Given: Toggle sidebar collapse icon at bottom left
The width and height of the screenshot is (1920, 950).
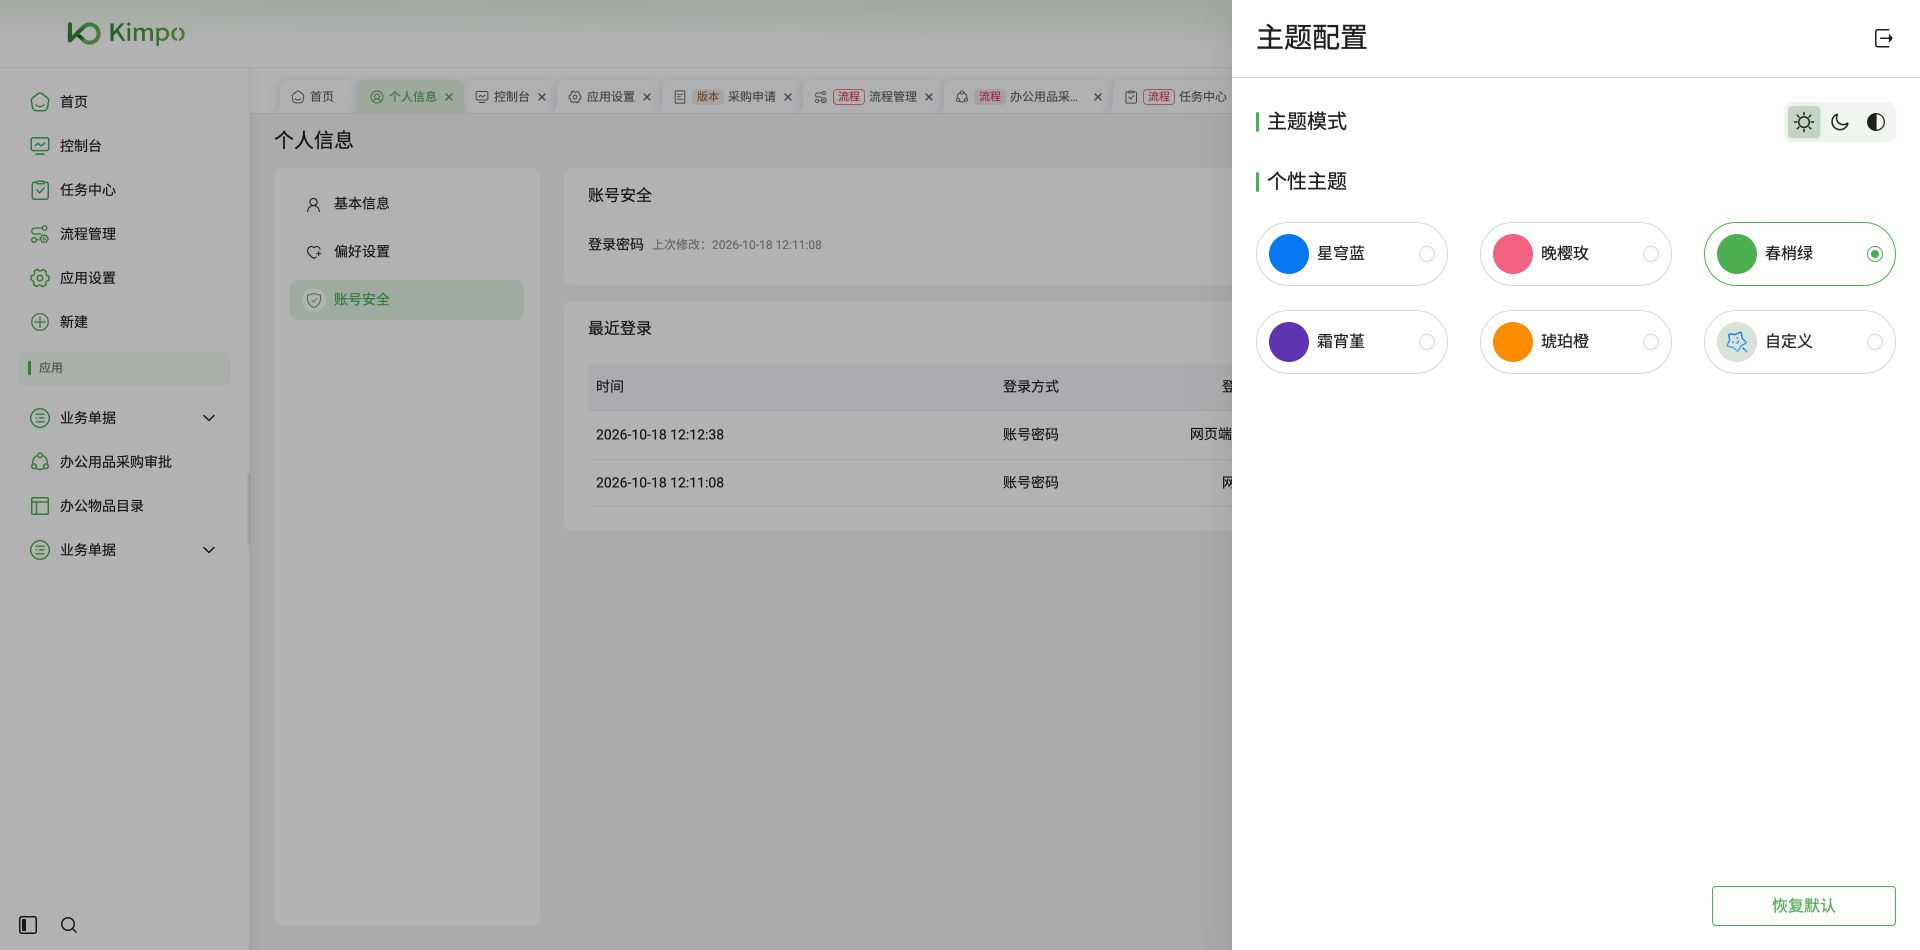Looking at the screenshot, I should [x=28, y=925].
